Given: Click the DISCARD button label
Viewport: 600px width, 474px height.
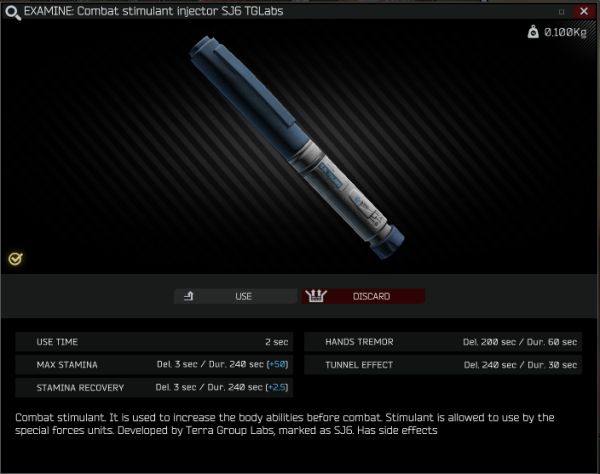Looking at the screenshot, I should click(371, 296).
